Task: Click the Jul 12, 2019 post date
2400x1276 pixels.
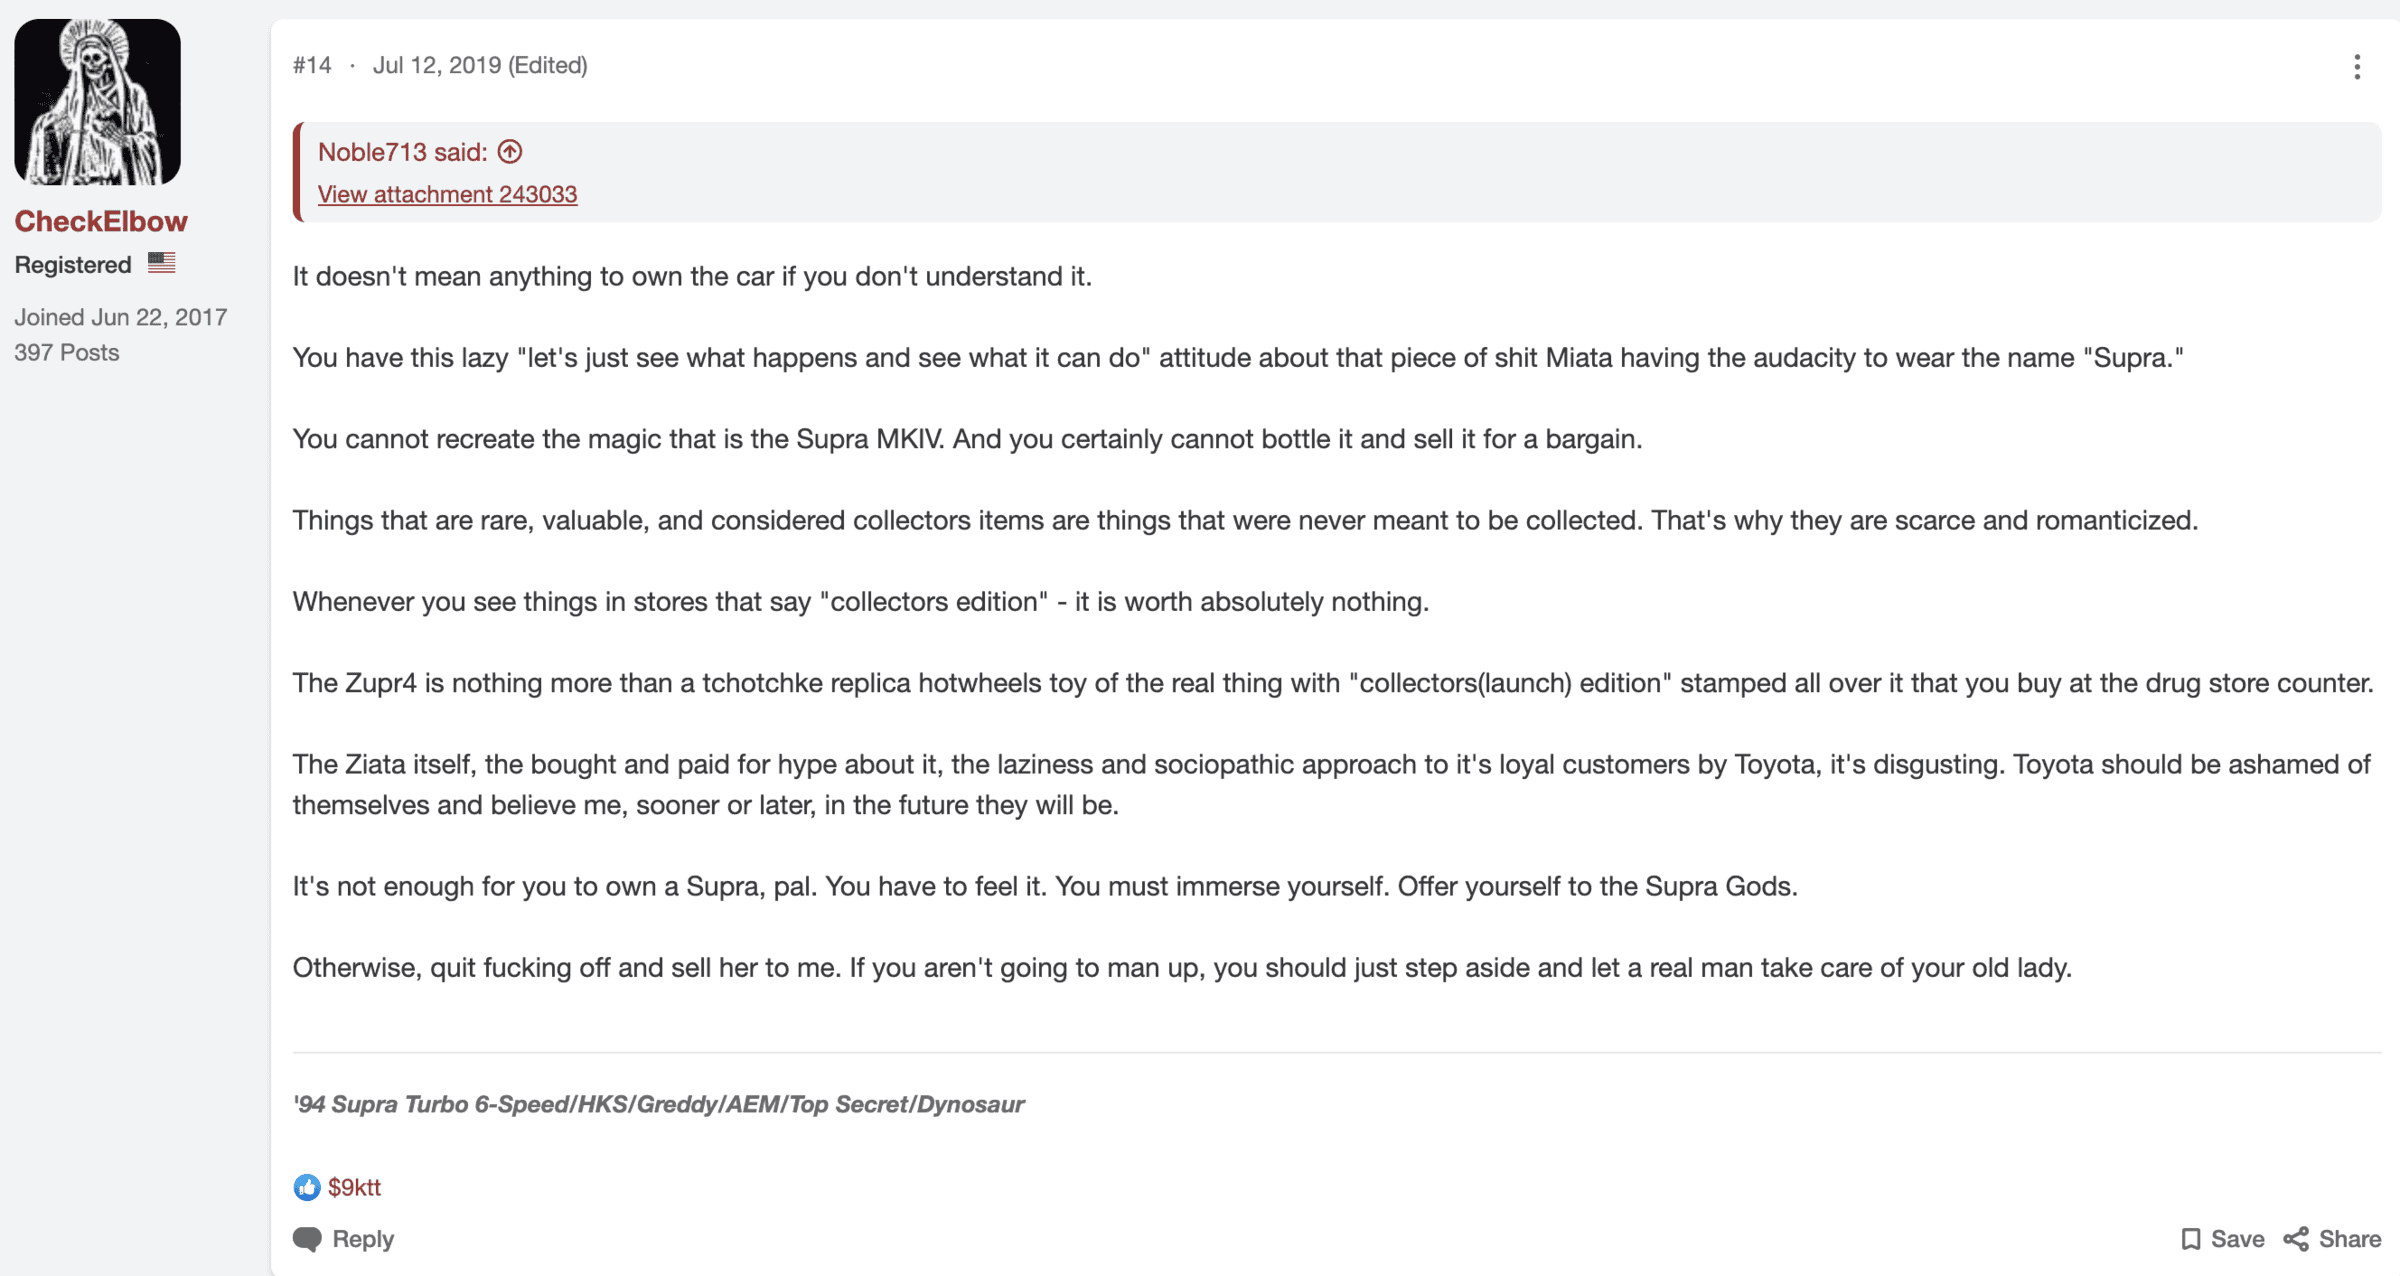Action: (437, 65)
